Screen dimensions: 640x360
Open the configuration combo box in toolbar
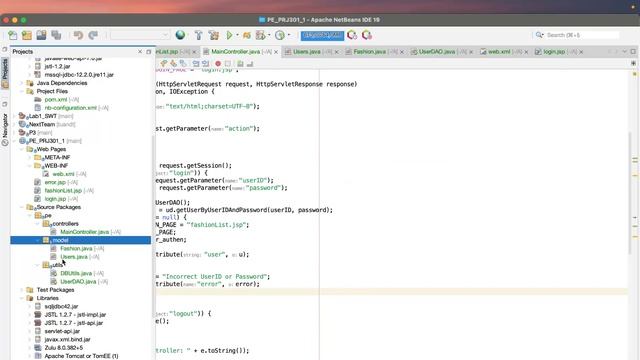tap(140, 36)
